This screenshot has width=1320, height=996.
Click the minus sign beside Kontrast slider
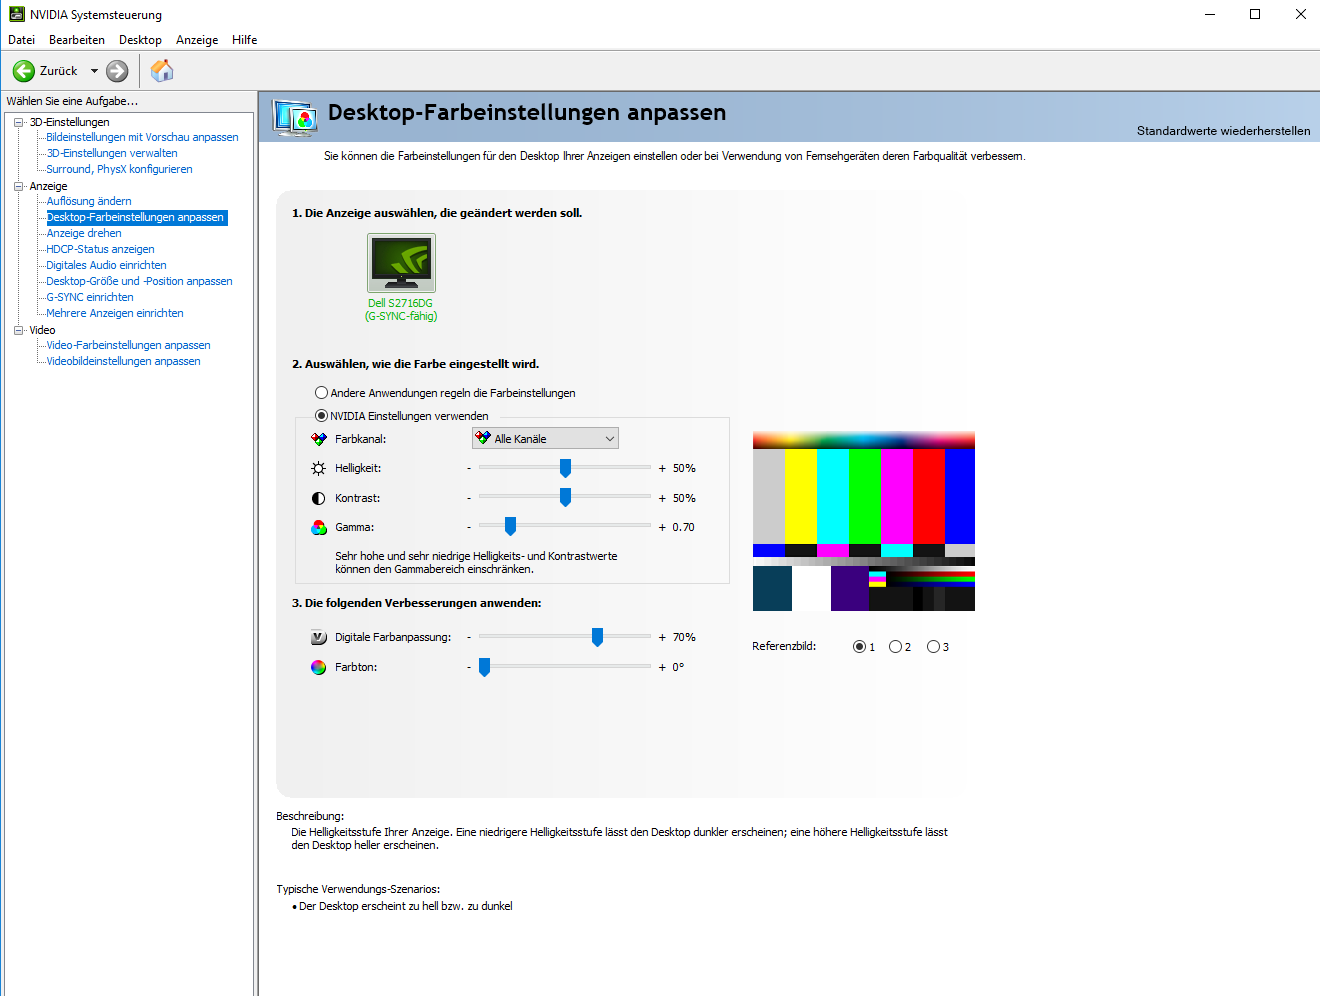pos(469,498)
